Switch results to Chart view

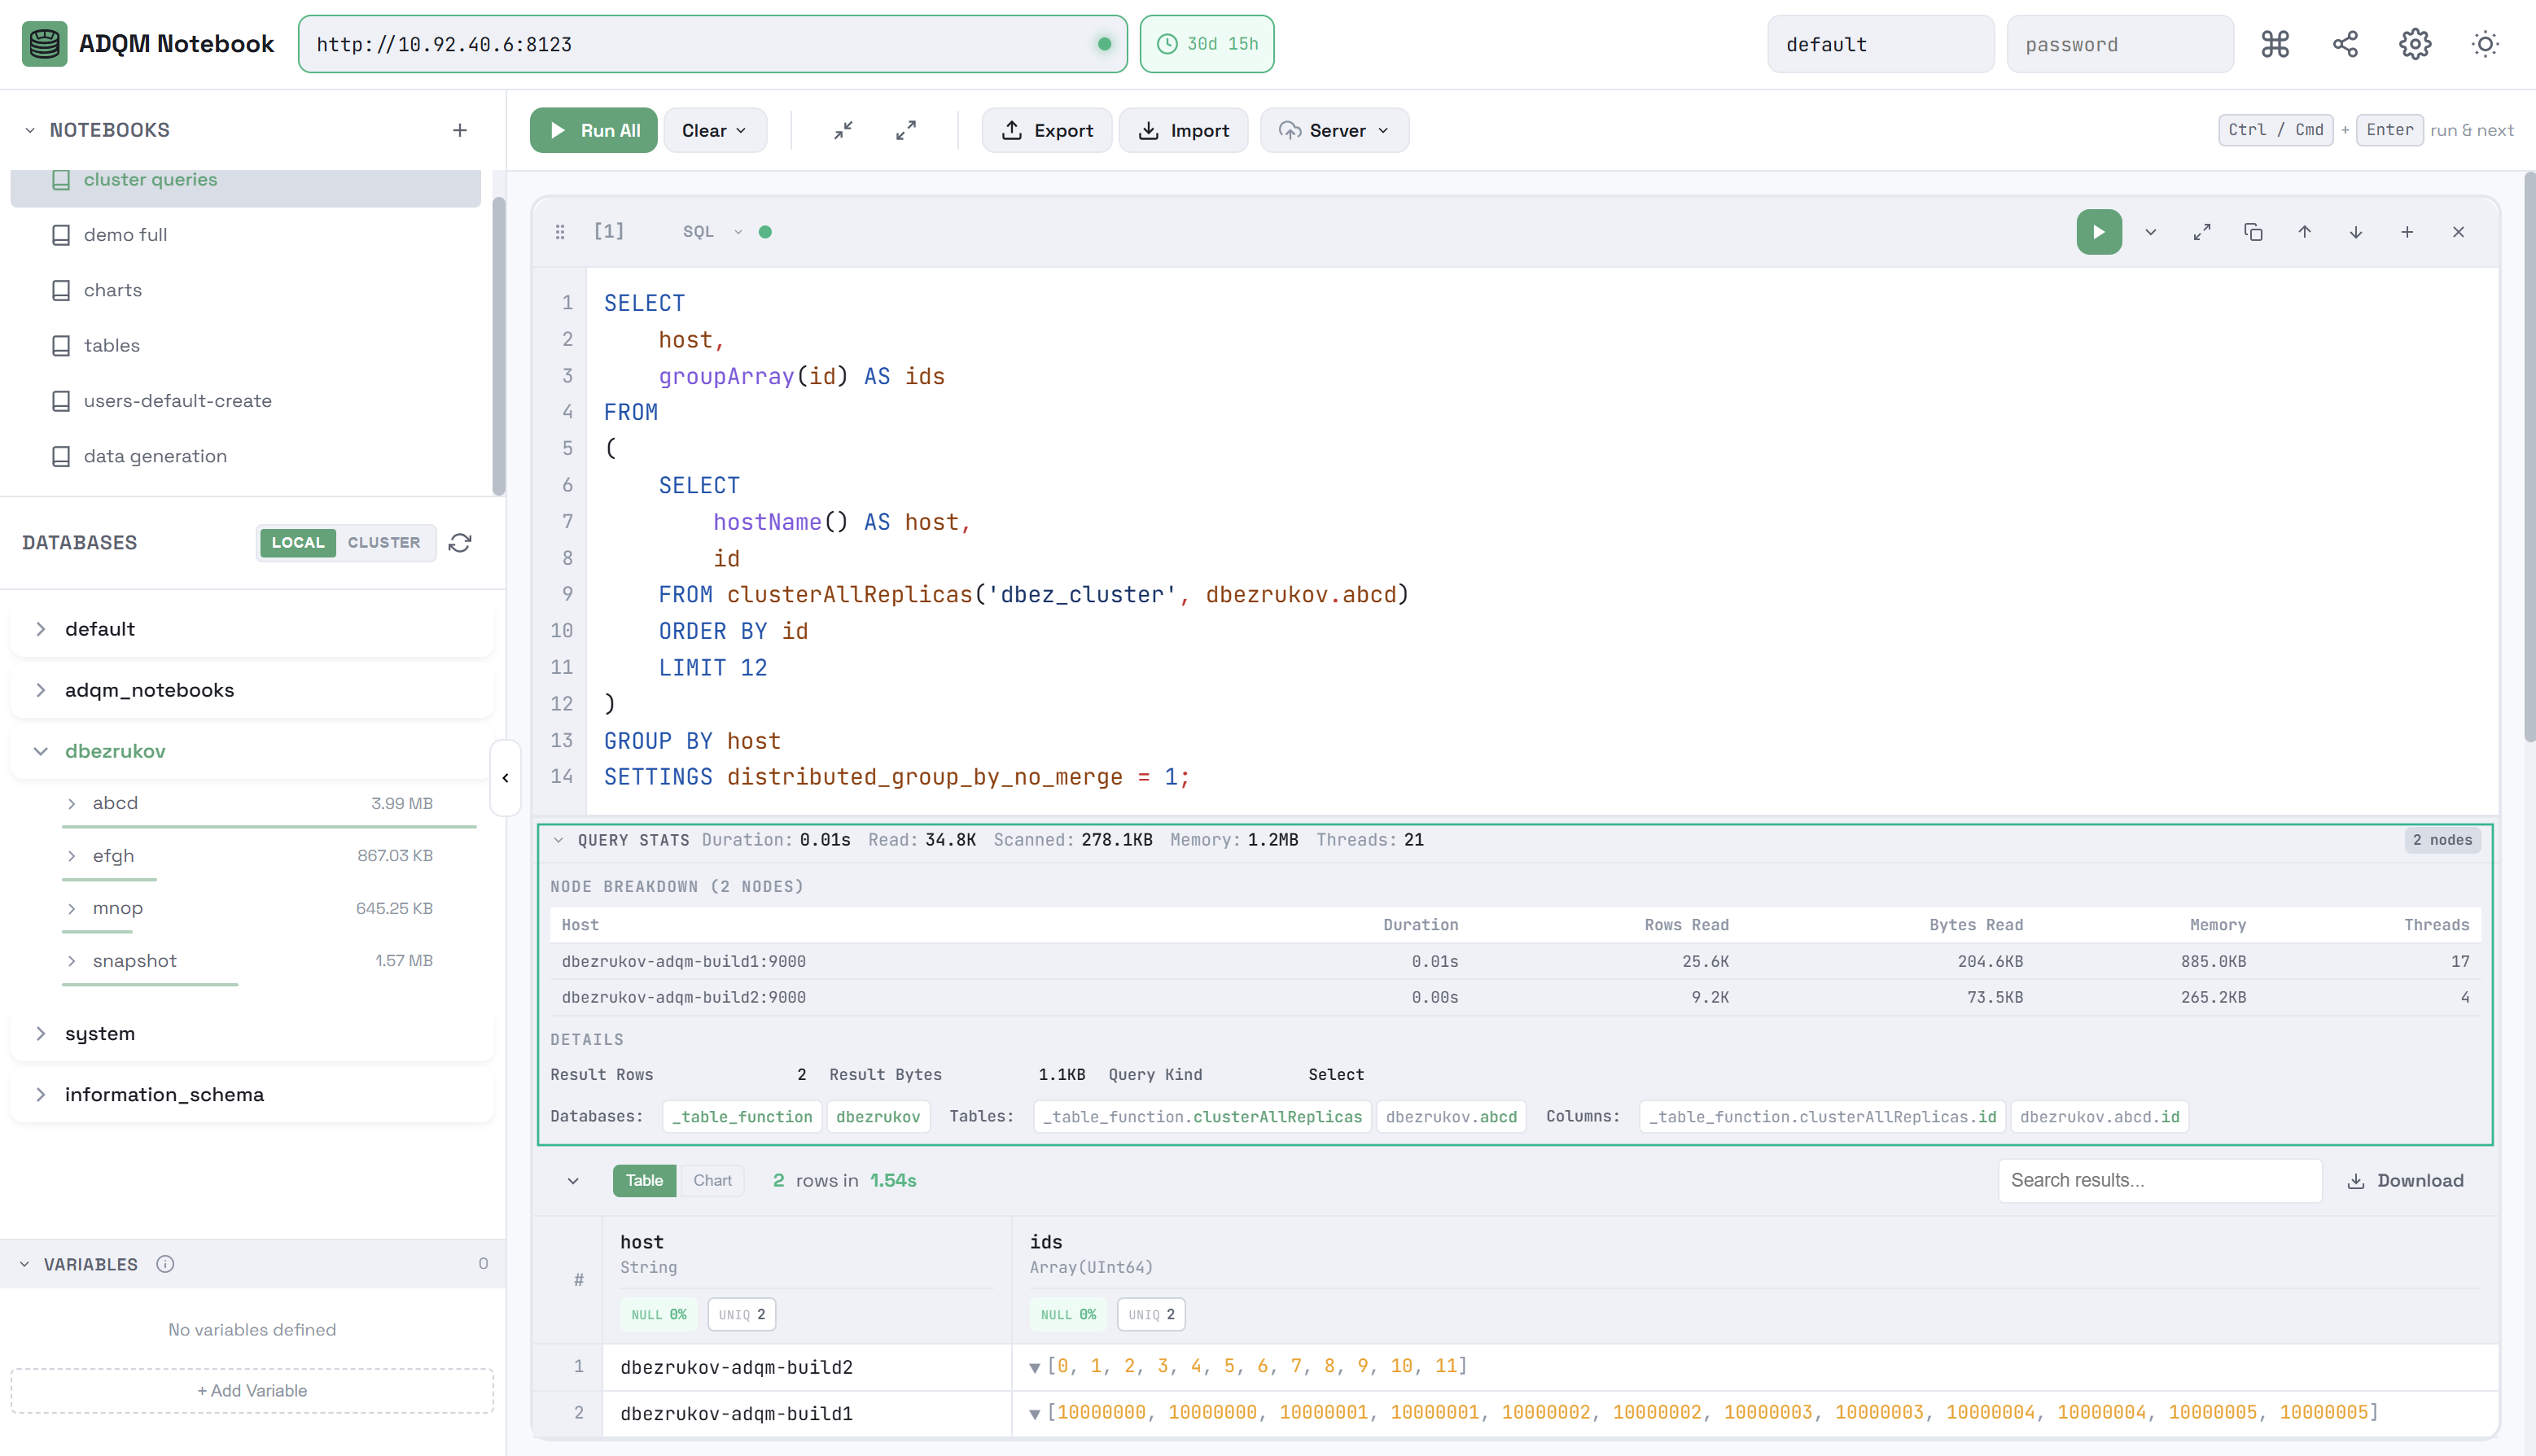click(x=712, y=1180)
